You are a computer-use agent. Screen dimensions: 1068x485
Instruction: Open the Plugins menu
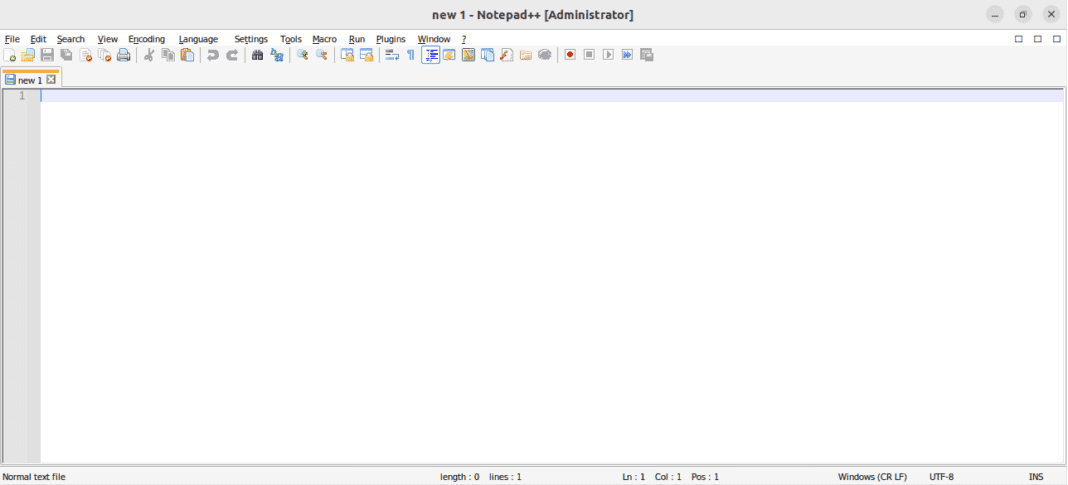pos(391,39)
